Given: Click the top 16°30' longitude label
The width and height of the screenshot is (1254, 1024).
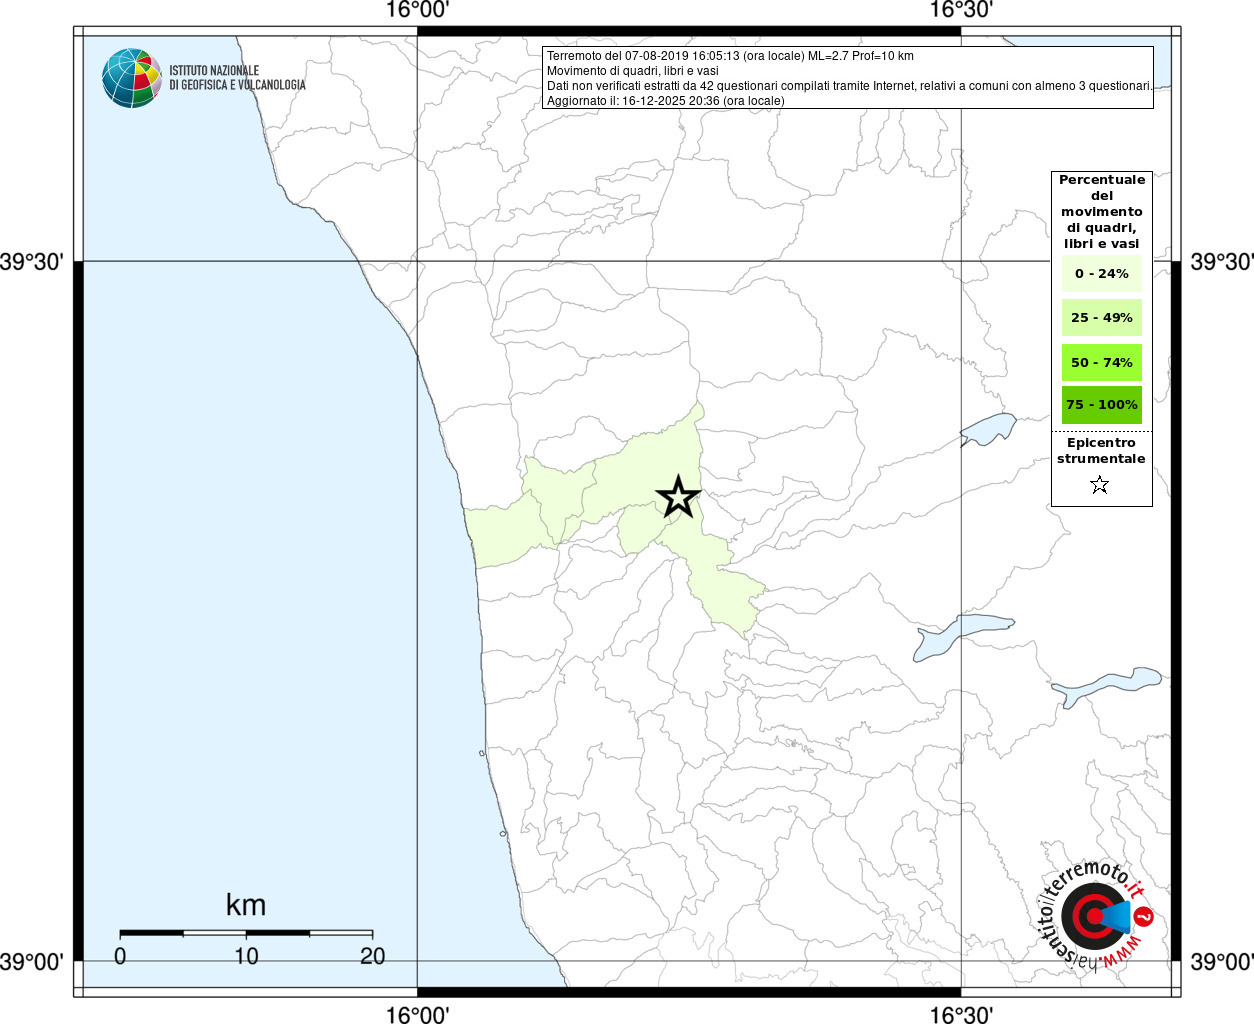Looking at the screenshot, I should click(x=961, y=10).
